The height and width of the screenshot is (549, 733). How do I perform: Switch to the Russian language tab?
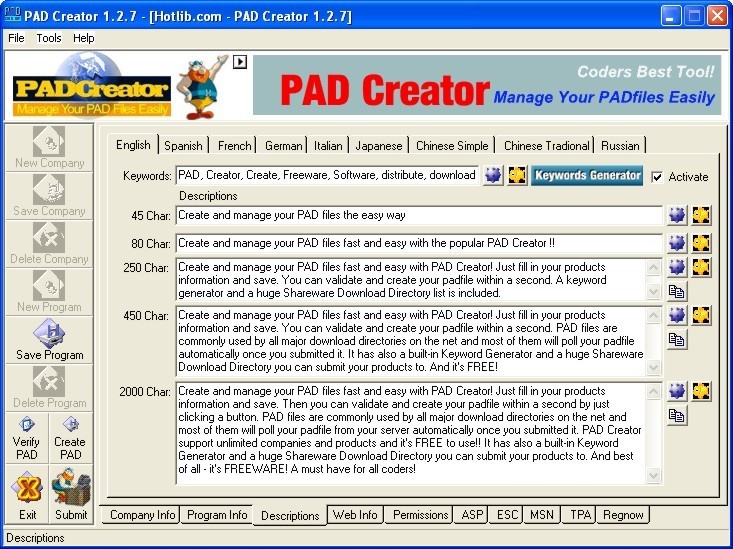pyautogui.click(x=620, y=146)
